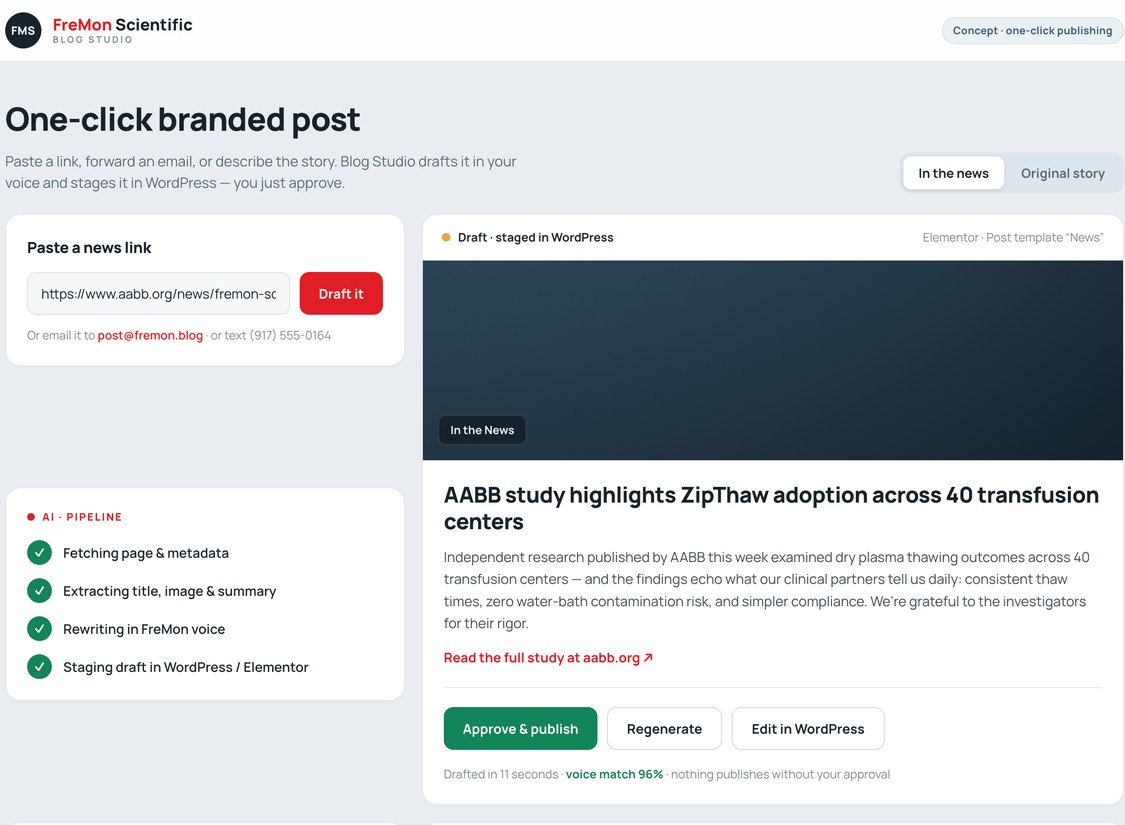This screenshot has height=825, width=1125.
Task: Click One-click branded post heading
Action: pos(182,120)
